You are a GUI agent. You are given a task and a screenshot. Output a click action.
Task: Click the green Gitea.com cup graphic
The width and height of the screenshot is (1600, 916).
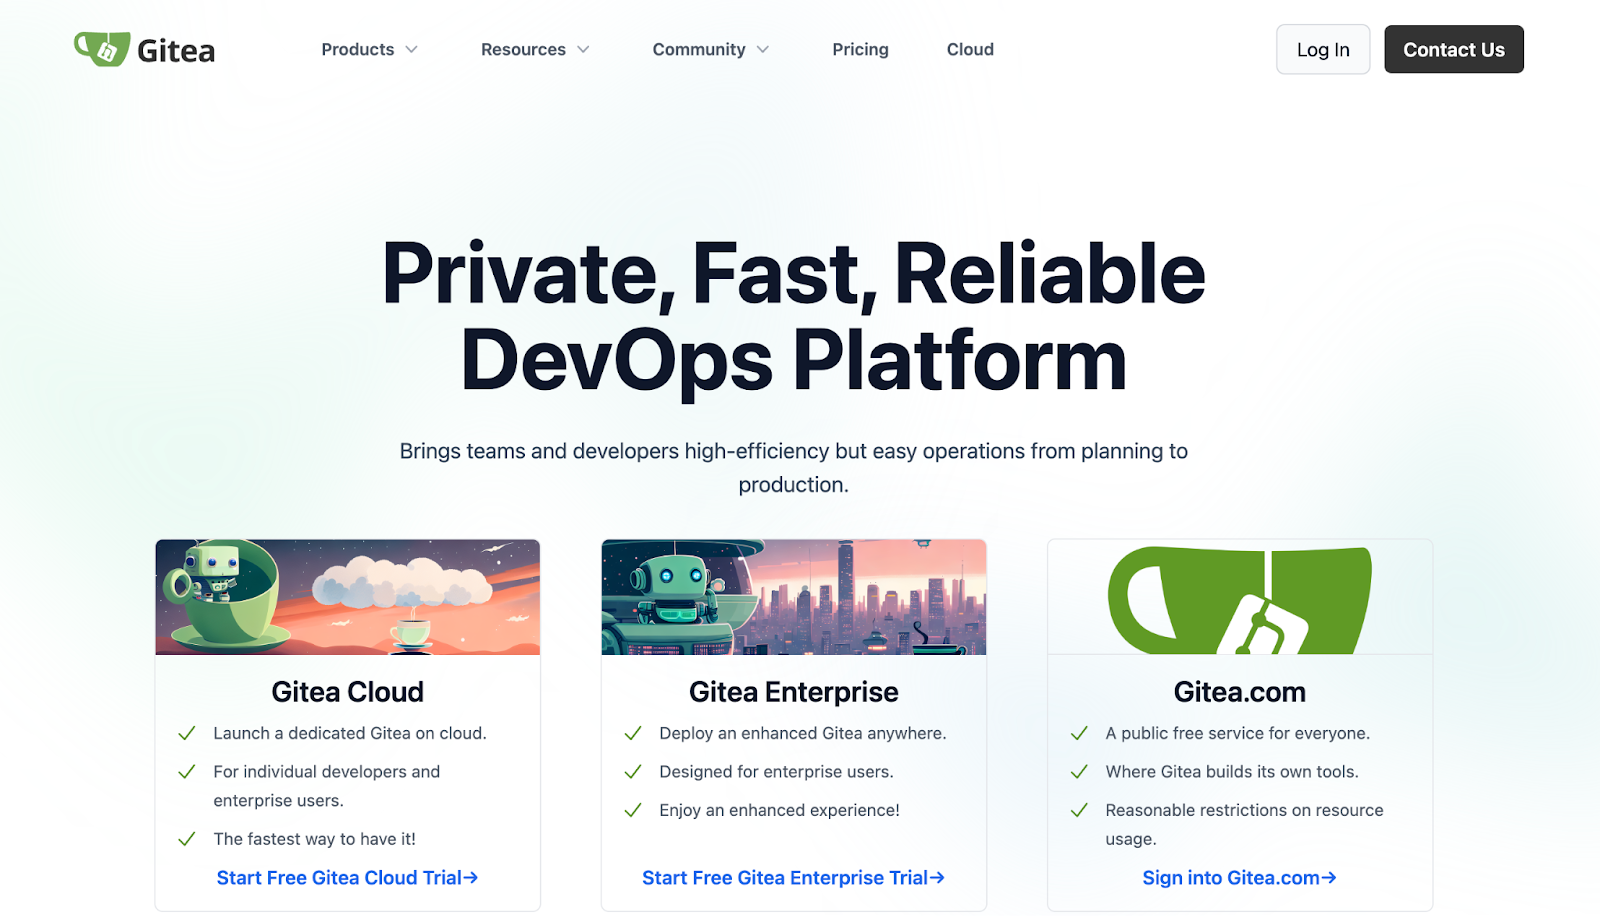1240,597
